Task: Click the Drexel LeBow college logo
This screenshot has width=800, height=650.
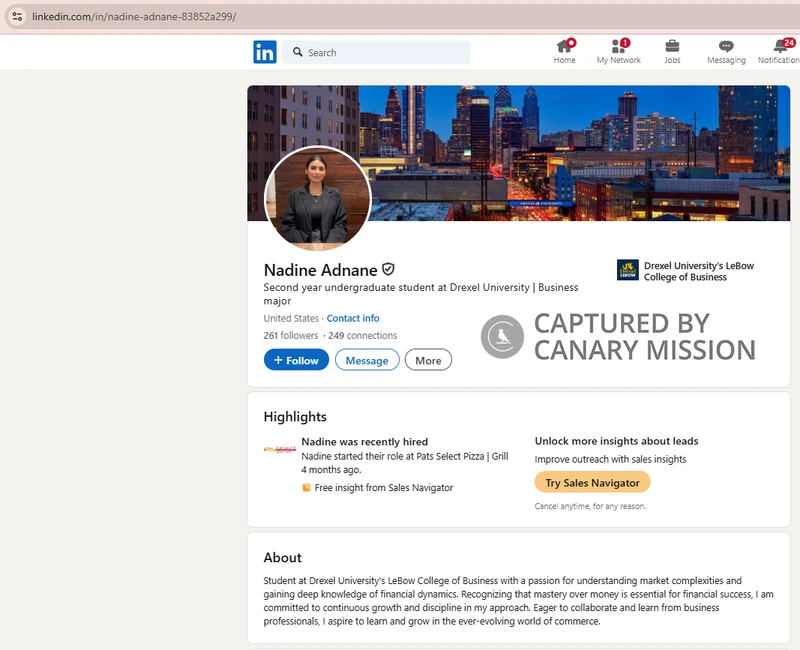Action: [x=628, y=270]
